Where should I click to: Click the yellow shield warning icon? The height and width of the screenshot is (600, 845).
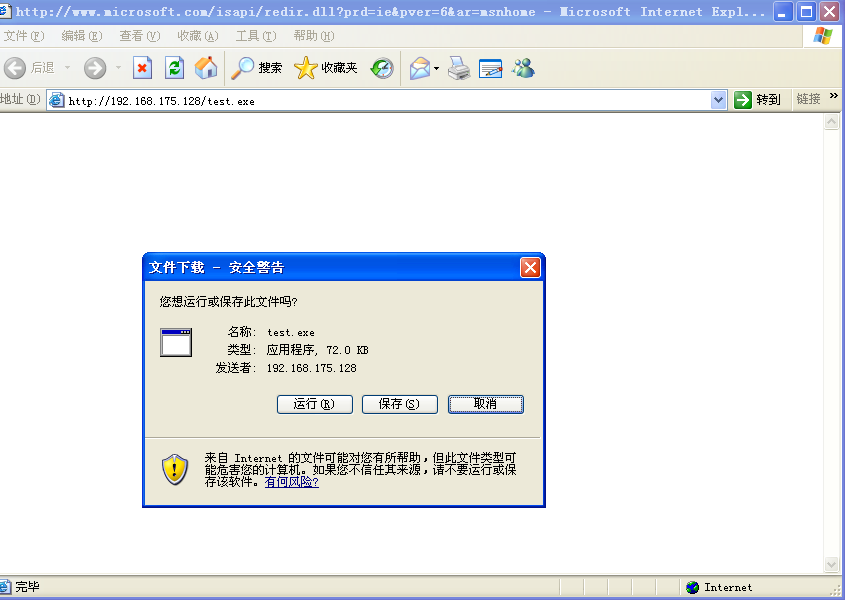click(175, 470)
